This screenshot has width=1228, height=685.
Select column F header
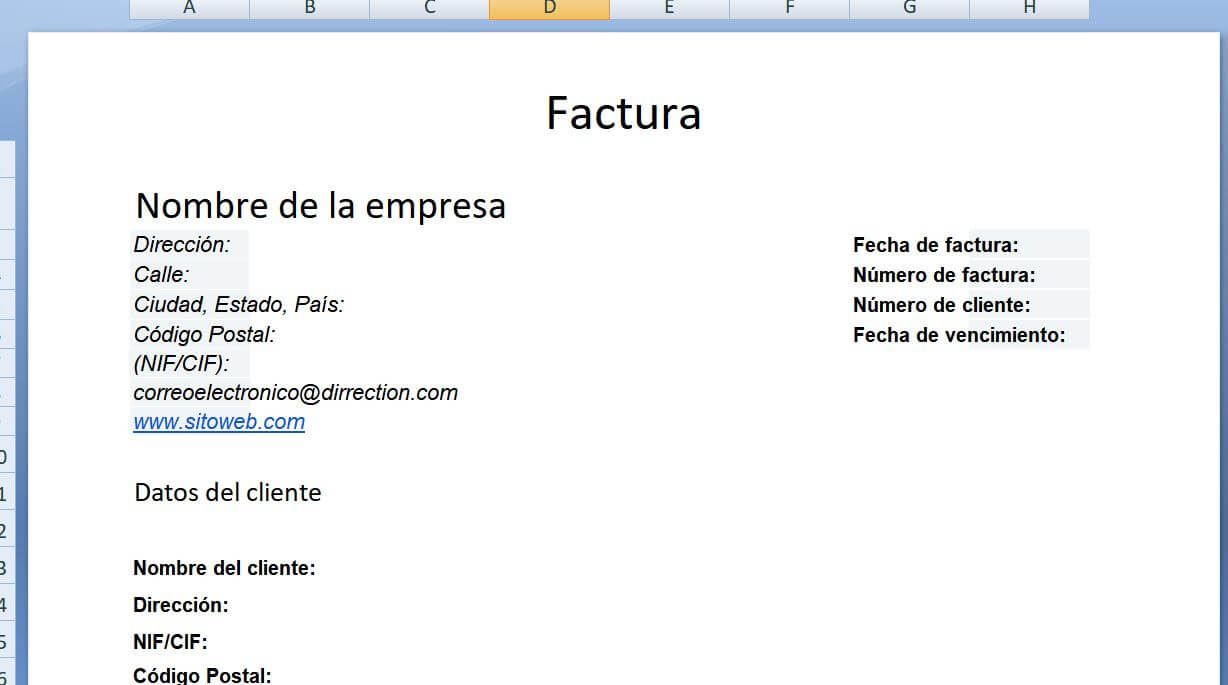pos(788,8)
